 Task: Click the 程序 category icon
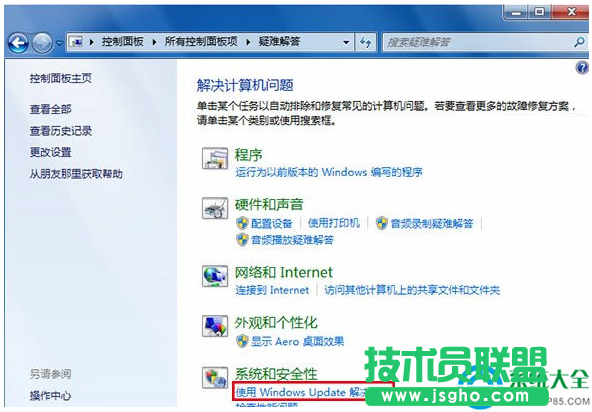click(x=215, y=159)
